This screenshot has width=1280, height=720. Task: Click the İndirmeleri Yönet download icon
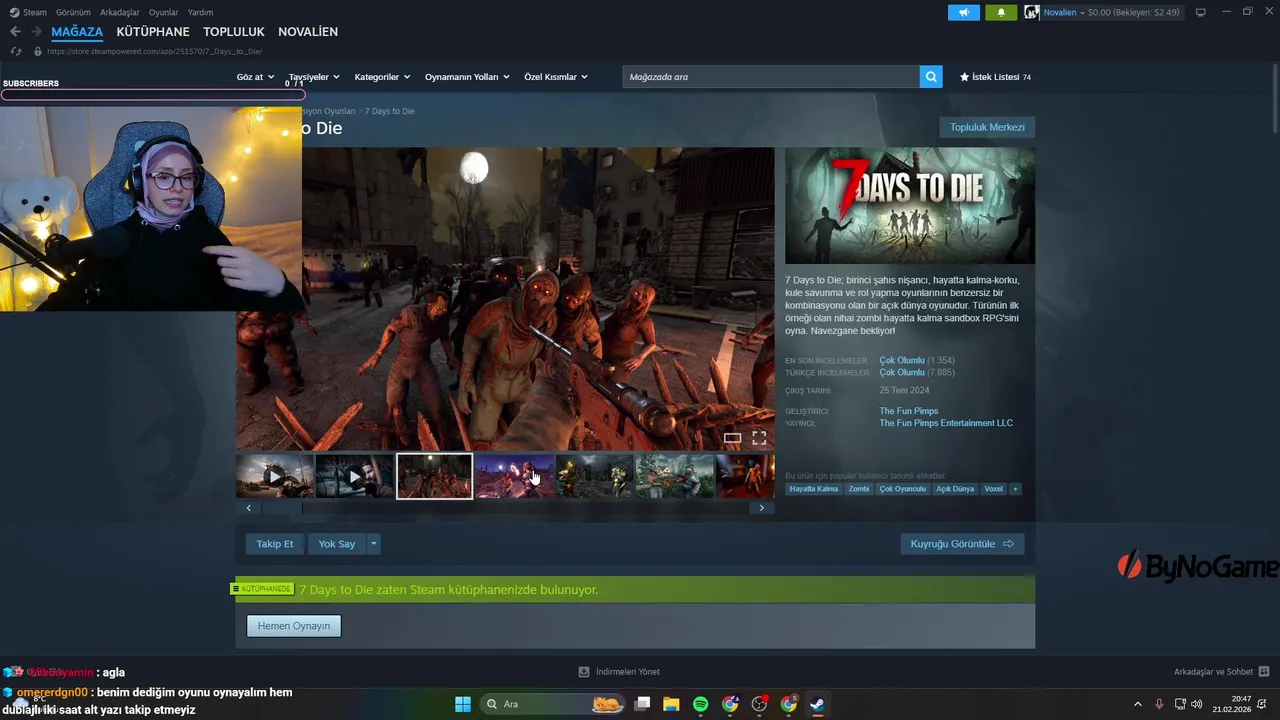pos(584,671)
